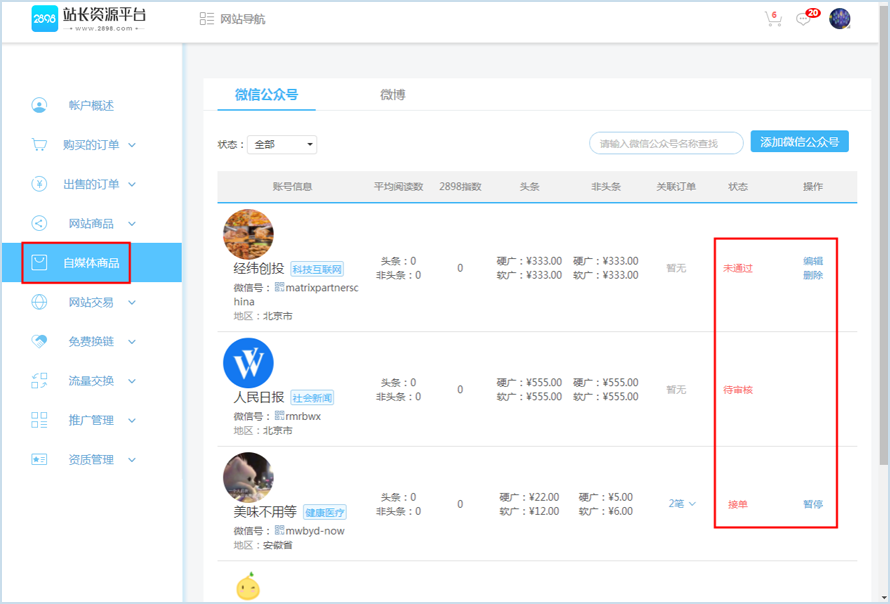Click the 网站导航 grid icon

207,19
